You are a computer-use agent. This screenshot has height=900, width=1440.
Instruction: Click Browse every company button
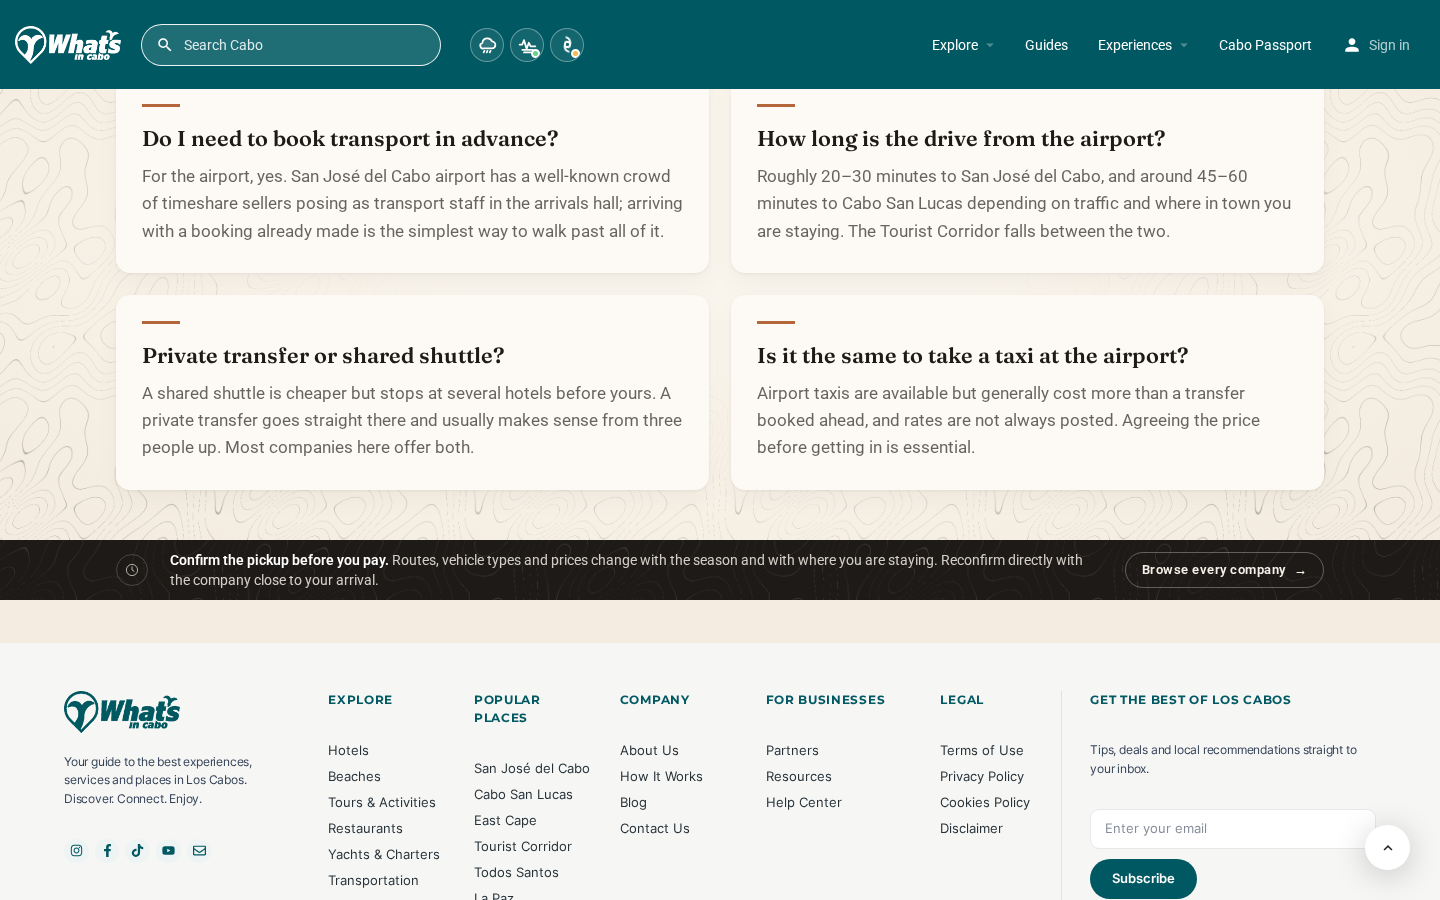pos(1224,570)
